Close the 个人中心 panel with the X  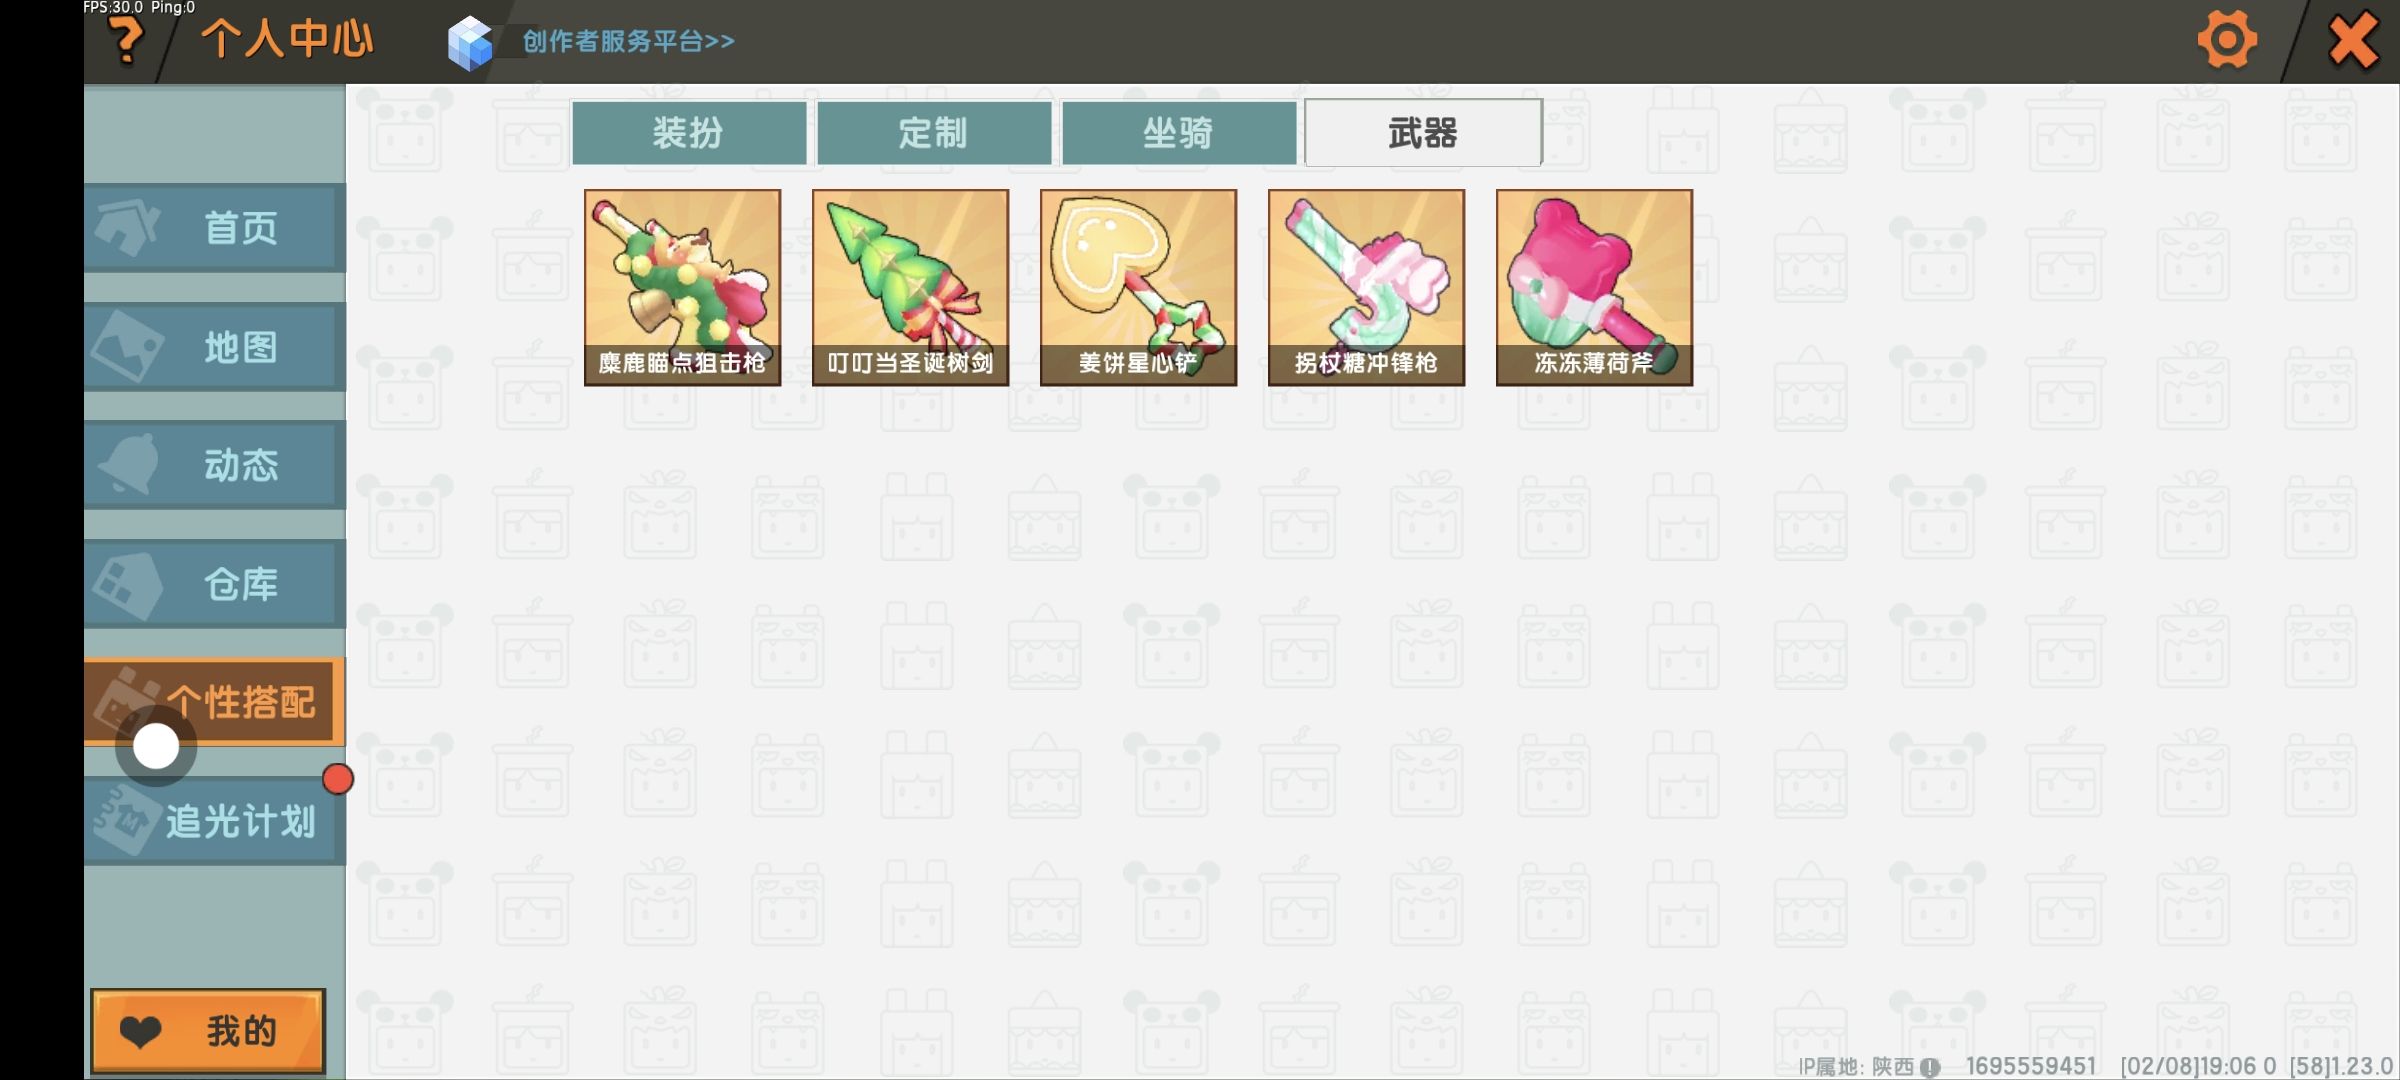click(2353, 41)
